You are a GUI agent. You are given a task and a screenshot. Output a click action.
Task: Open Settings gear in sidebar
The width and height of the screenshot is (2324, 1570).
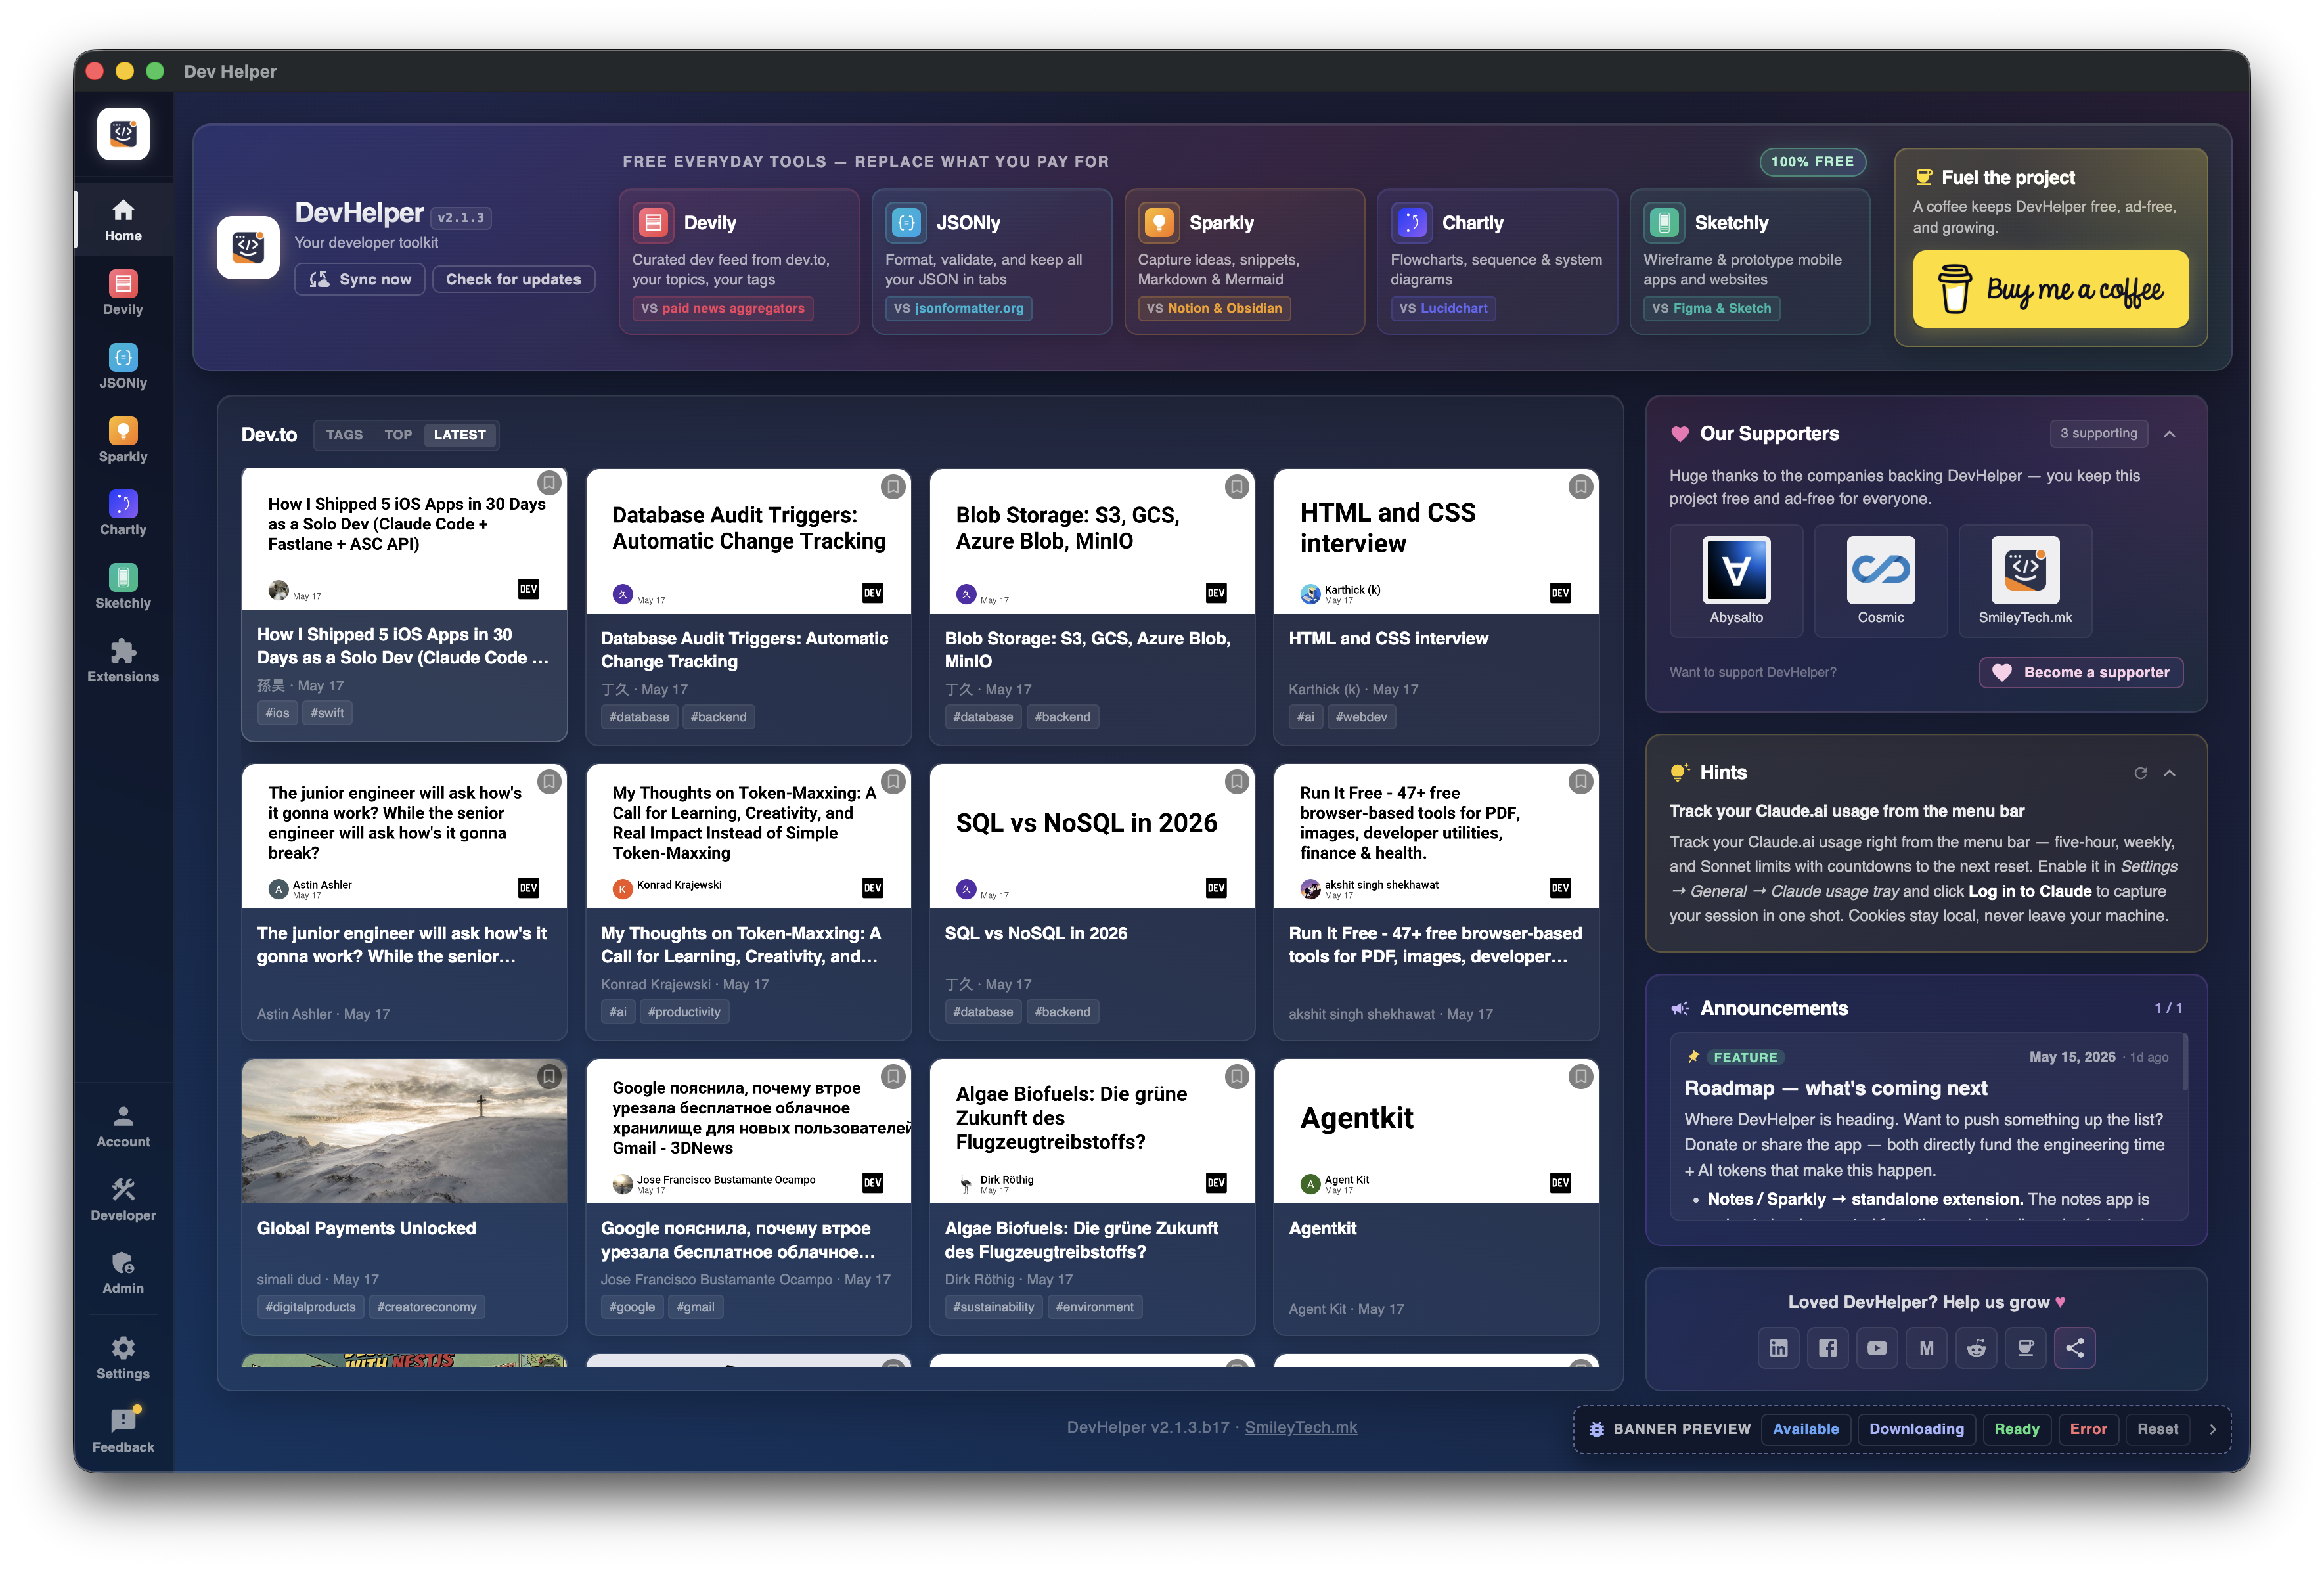click(x=123, y=1358)
